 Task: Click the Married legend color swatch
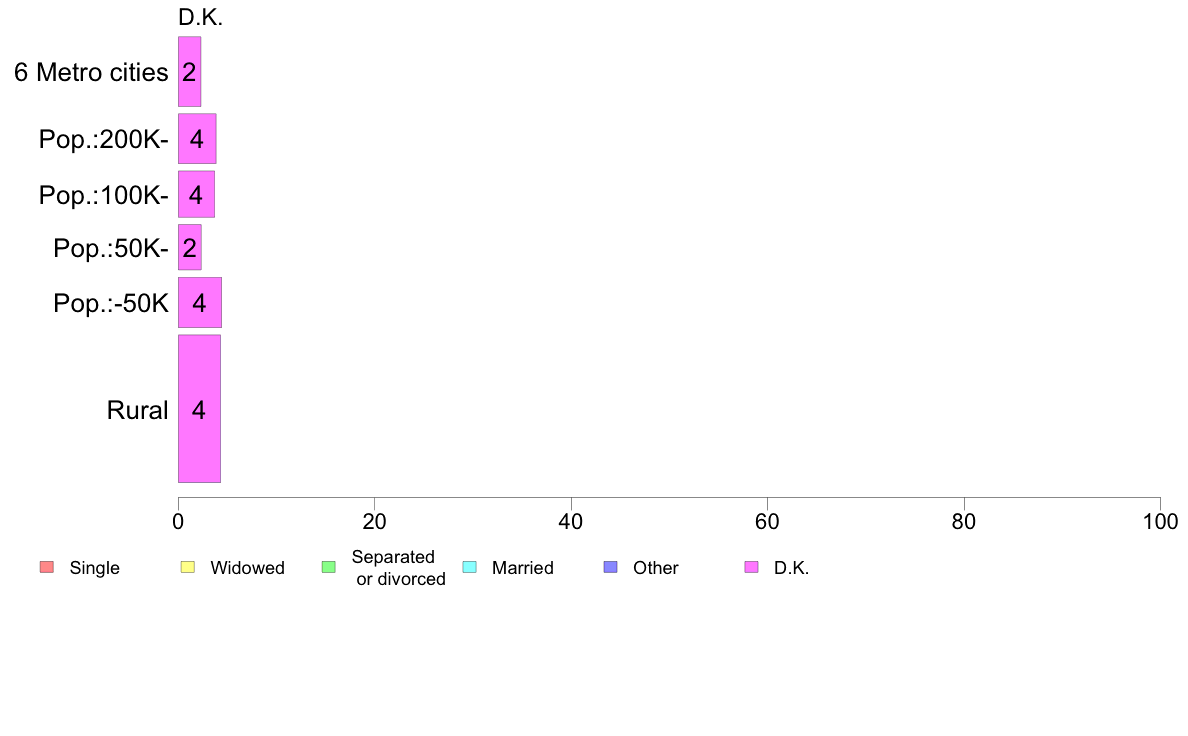tap(470, 568)
